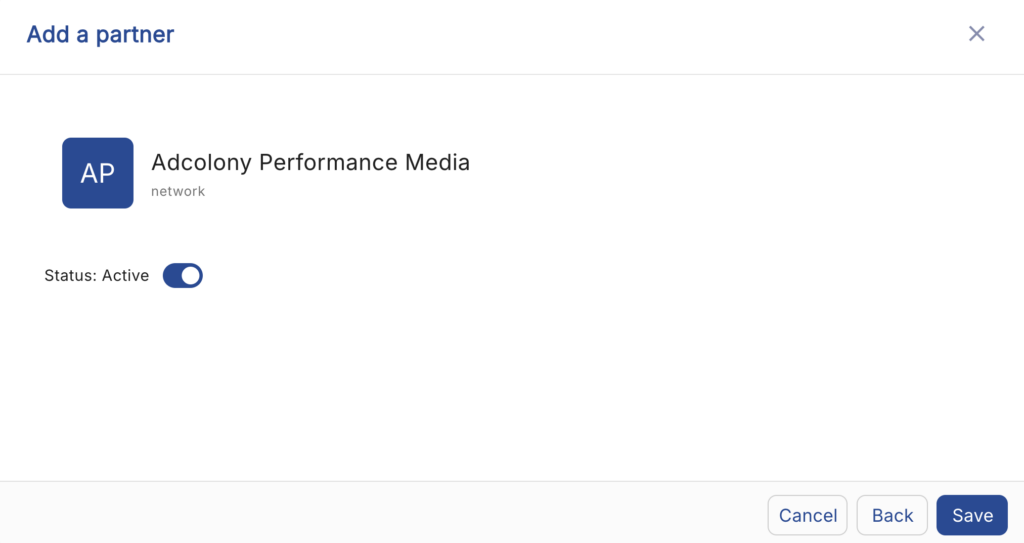1024x543 pixels.
Task: Click the network type label
Action: 178,191
